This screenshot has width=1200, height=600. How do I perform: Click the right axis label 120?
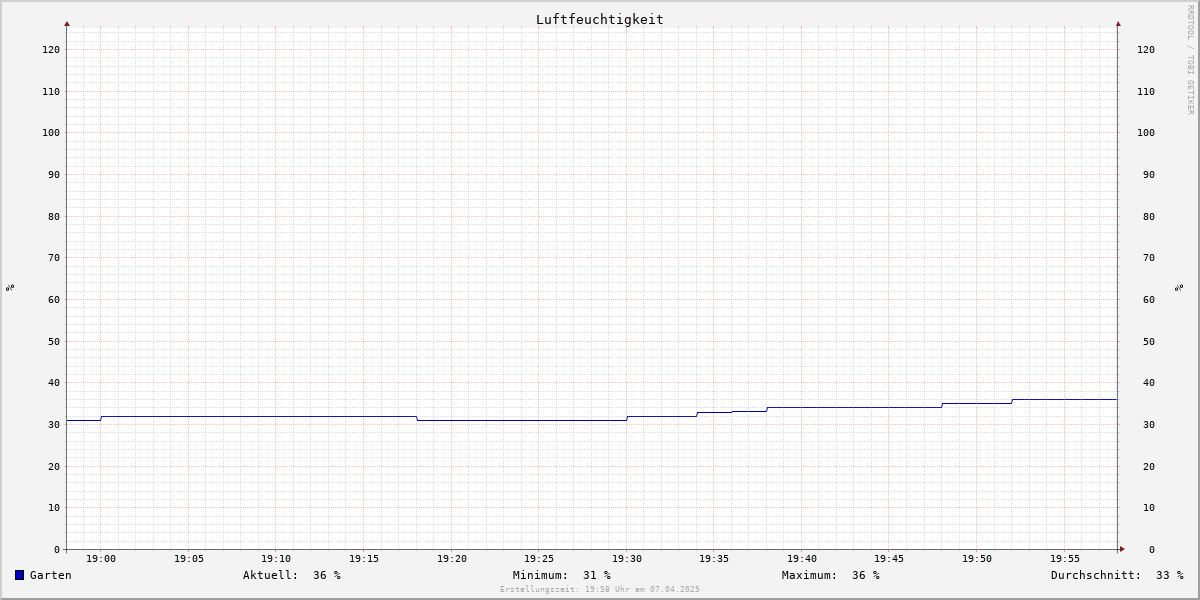coord(1146,49)
